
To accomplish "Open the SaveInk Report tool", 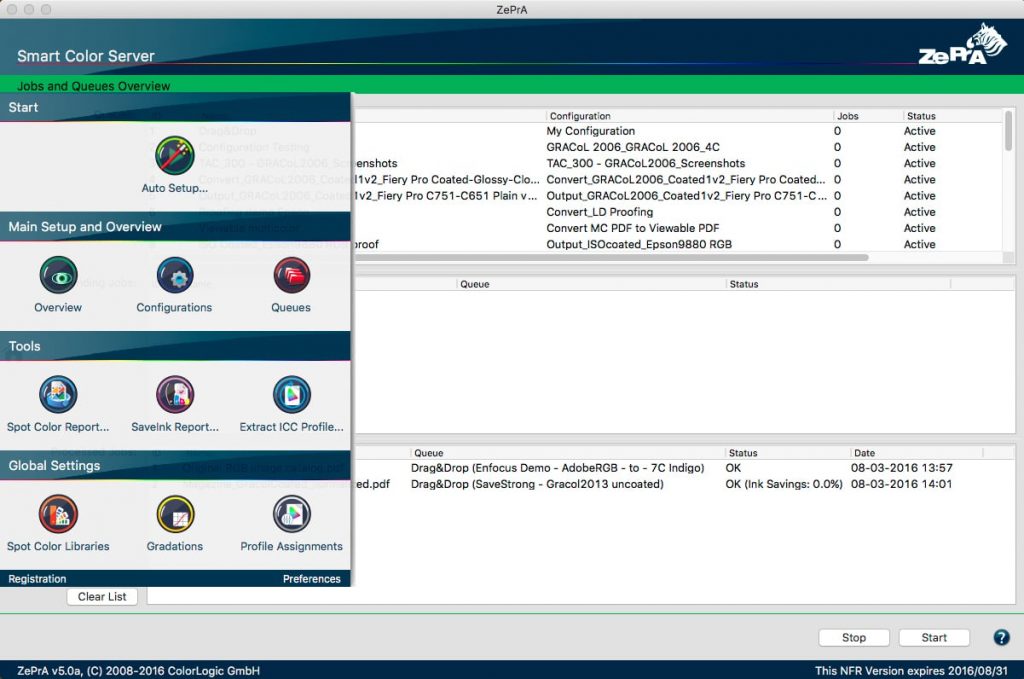I will 175,395.
